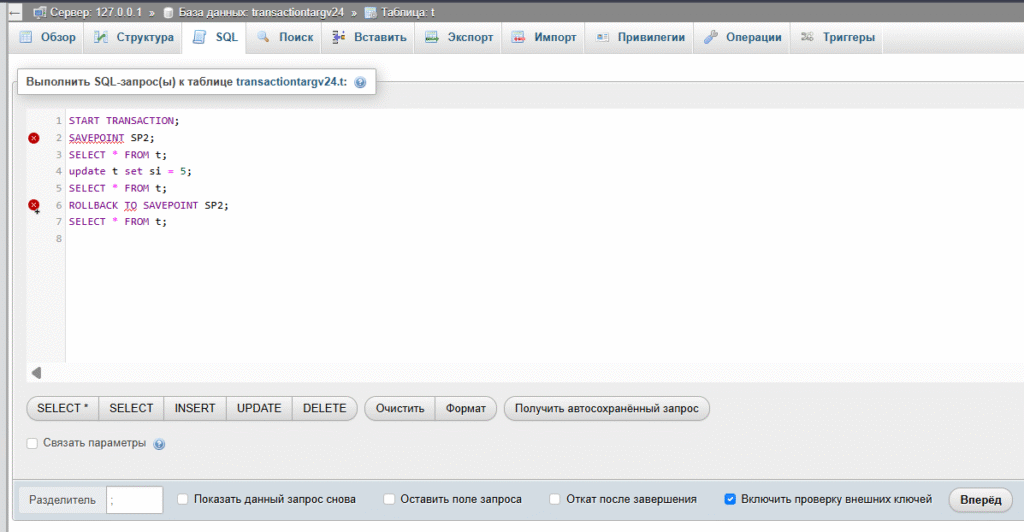Screen dimensions: 1024x532
Task: Open help icon next to SQL query title
Action: click(x=360, y=82)
